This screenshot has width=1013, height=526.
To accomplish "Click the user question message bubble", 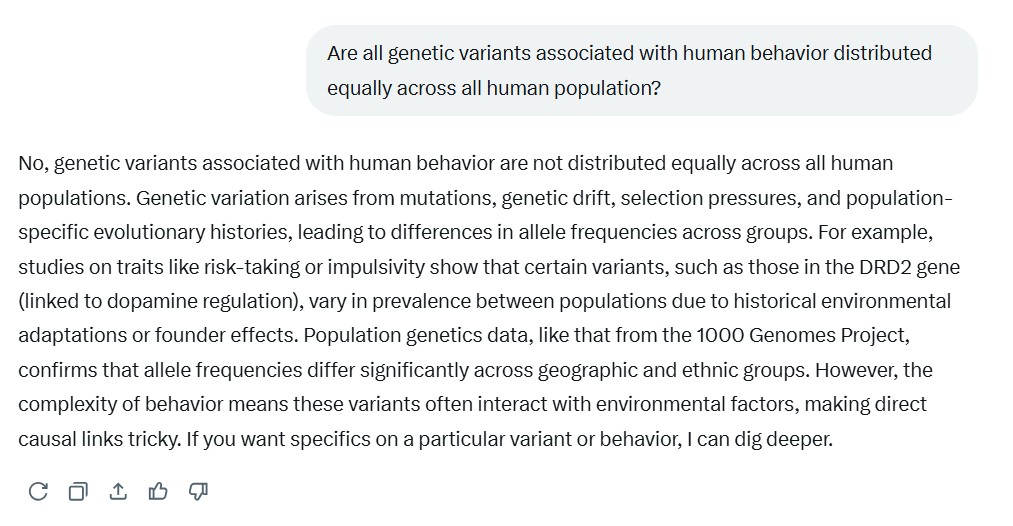I will (642, 70).
